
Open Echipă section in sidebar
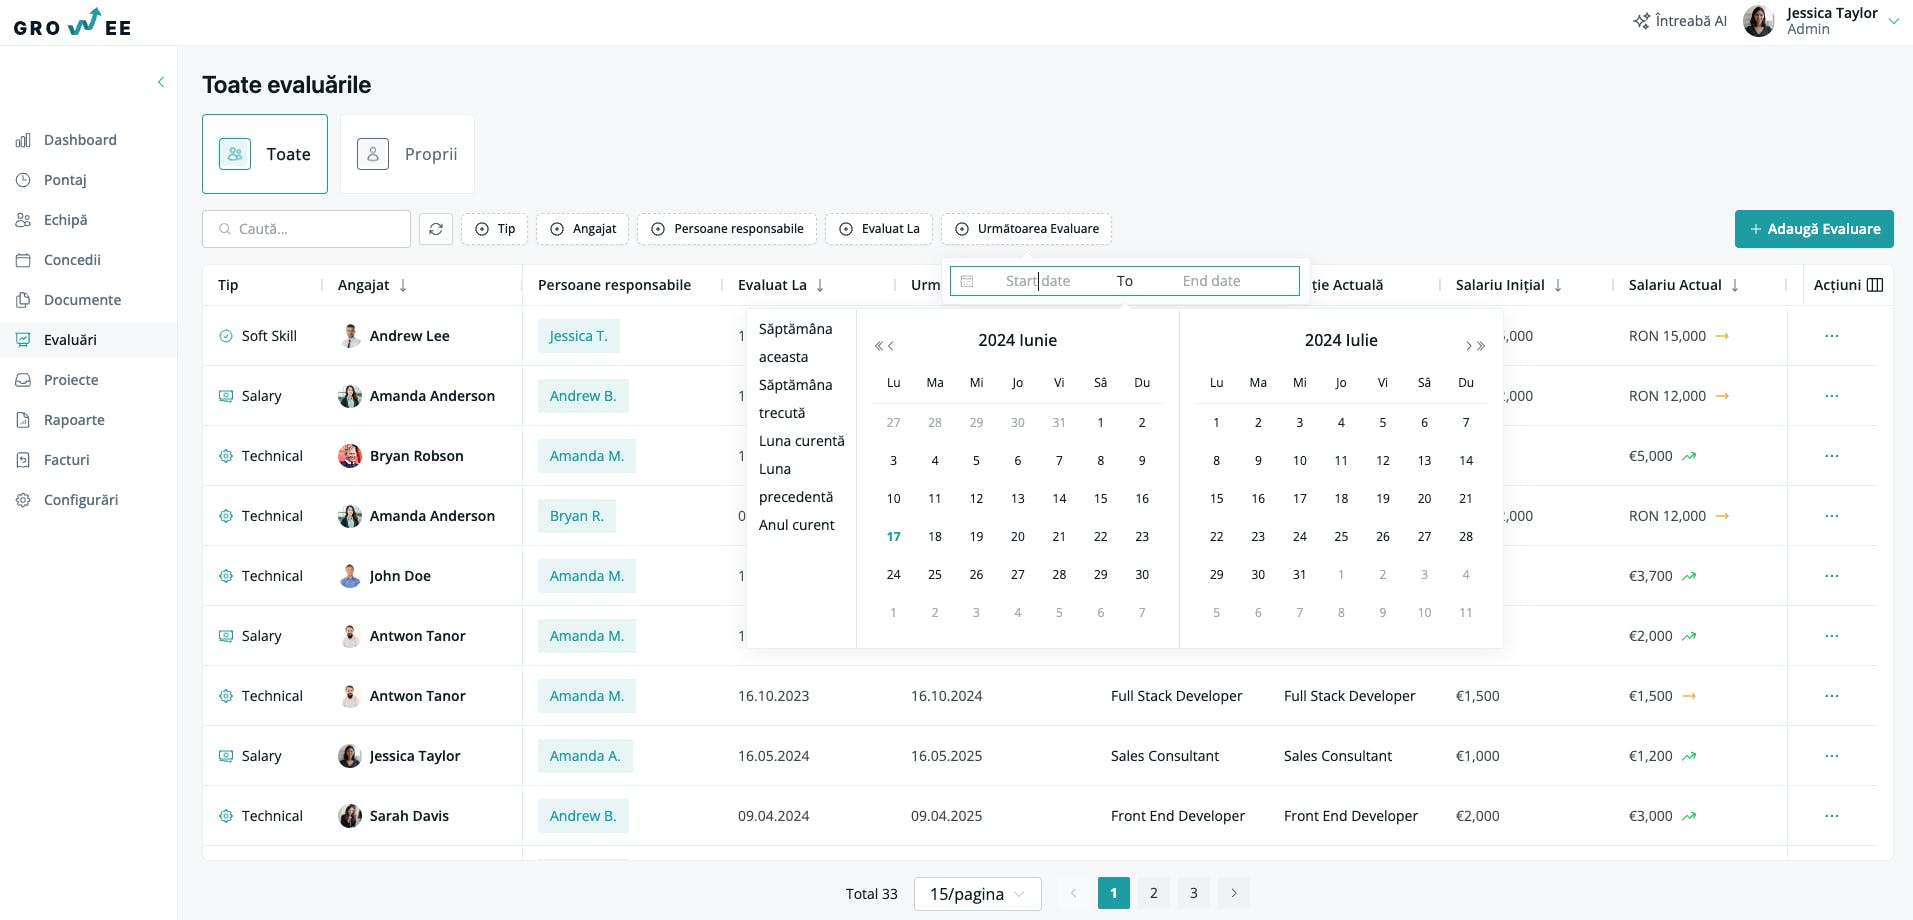pos(65,220)
